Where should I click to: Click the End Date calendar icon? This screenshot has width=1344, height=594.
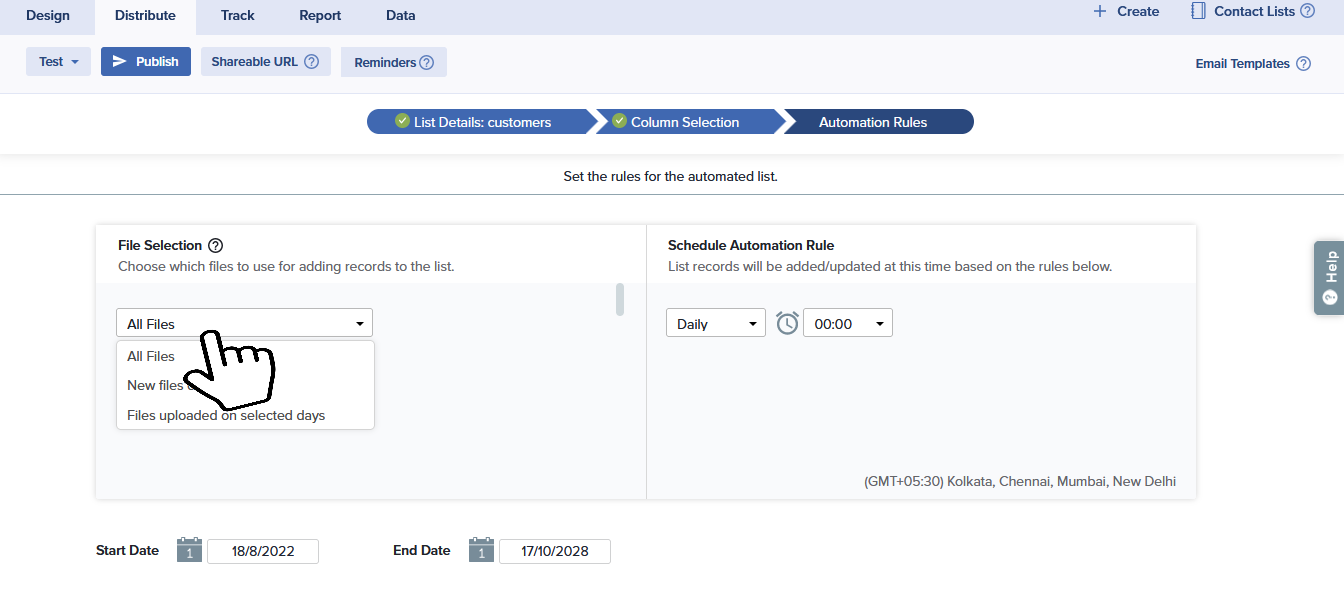point(481,550)
